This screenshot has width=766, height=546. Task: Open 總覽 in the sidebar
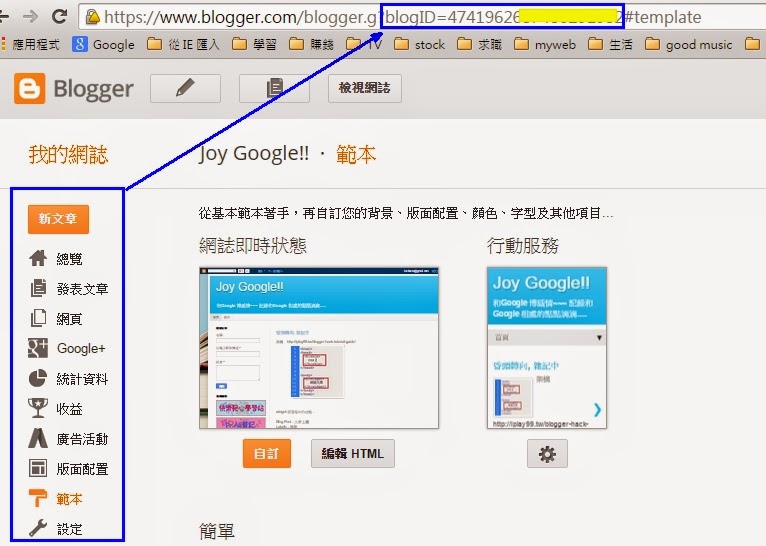point(55,258)
